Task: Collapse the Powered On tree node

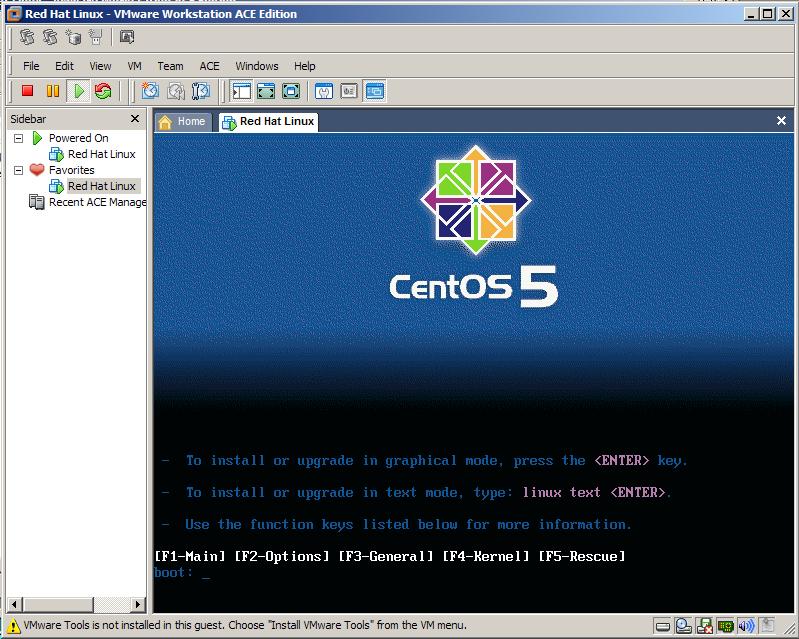Action: 18,138
